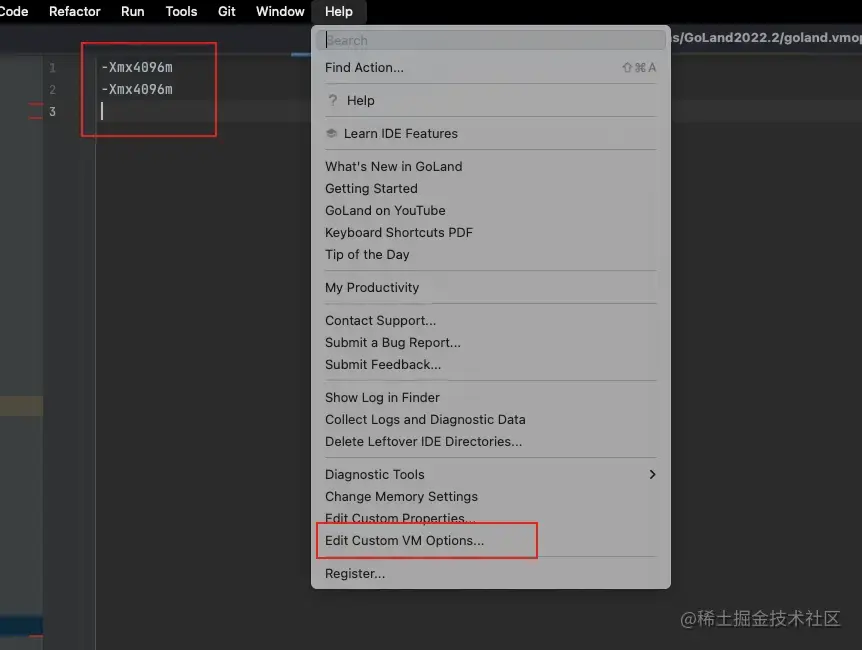Click the question mark icon beside Help
The image size is (862, 650).
(332, 100)
